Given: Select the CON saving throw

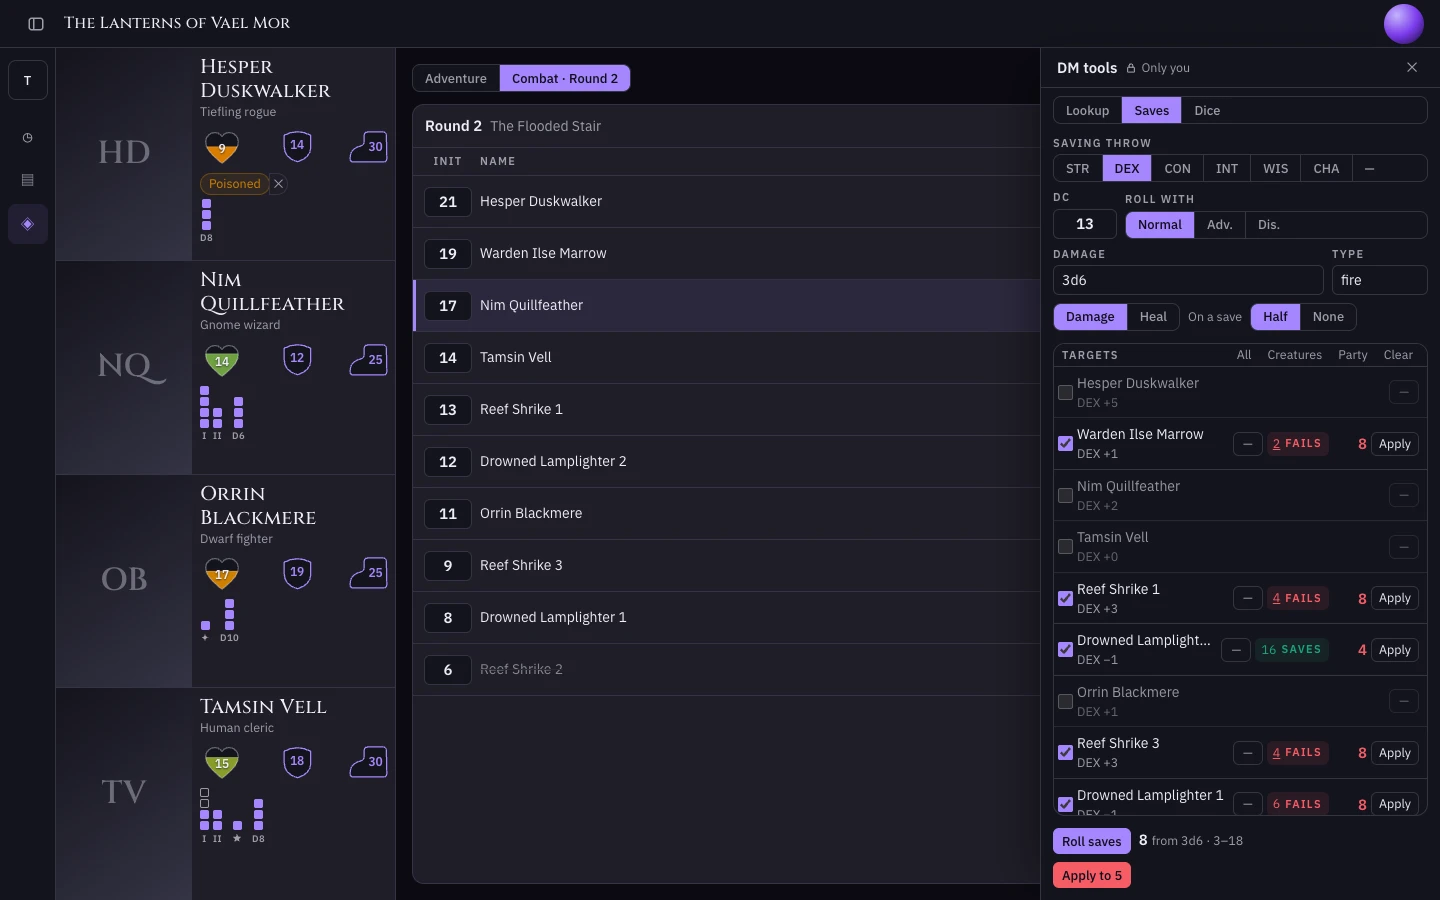Looking at the screenshot, I should 1177,169.
